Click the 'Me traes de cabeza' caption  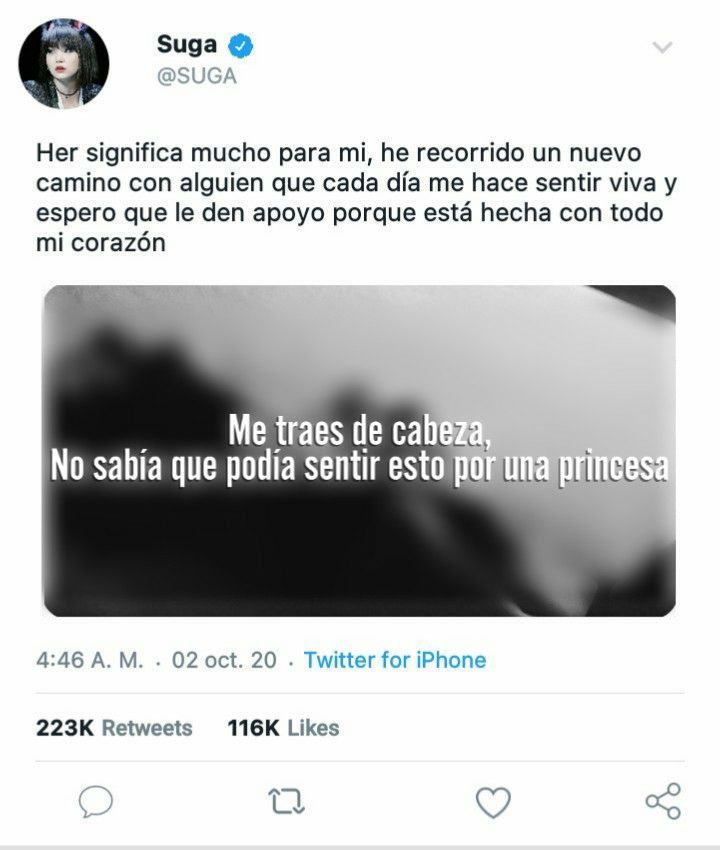pyautogui.click(x=359, y=430)
